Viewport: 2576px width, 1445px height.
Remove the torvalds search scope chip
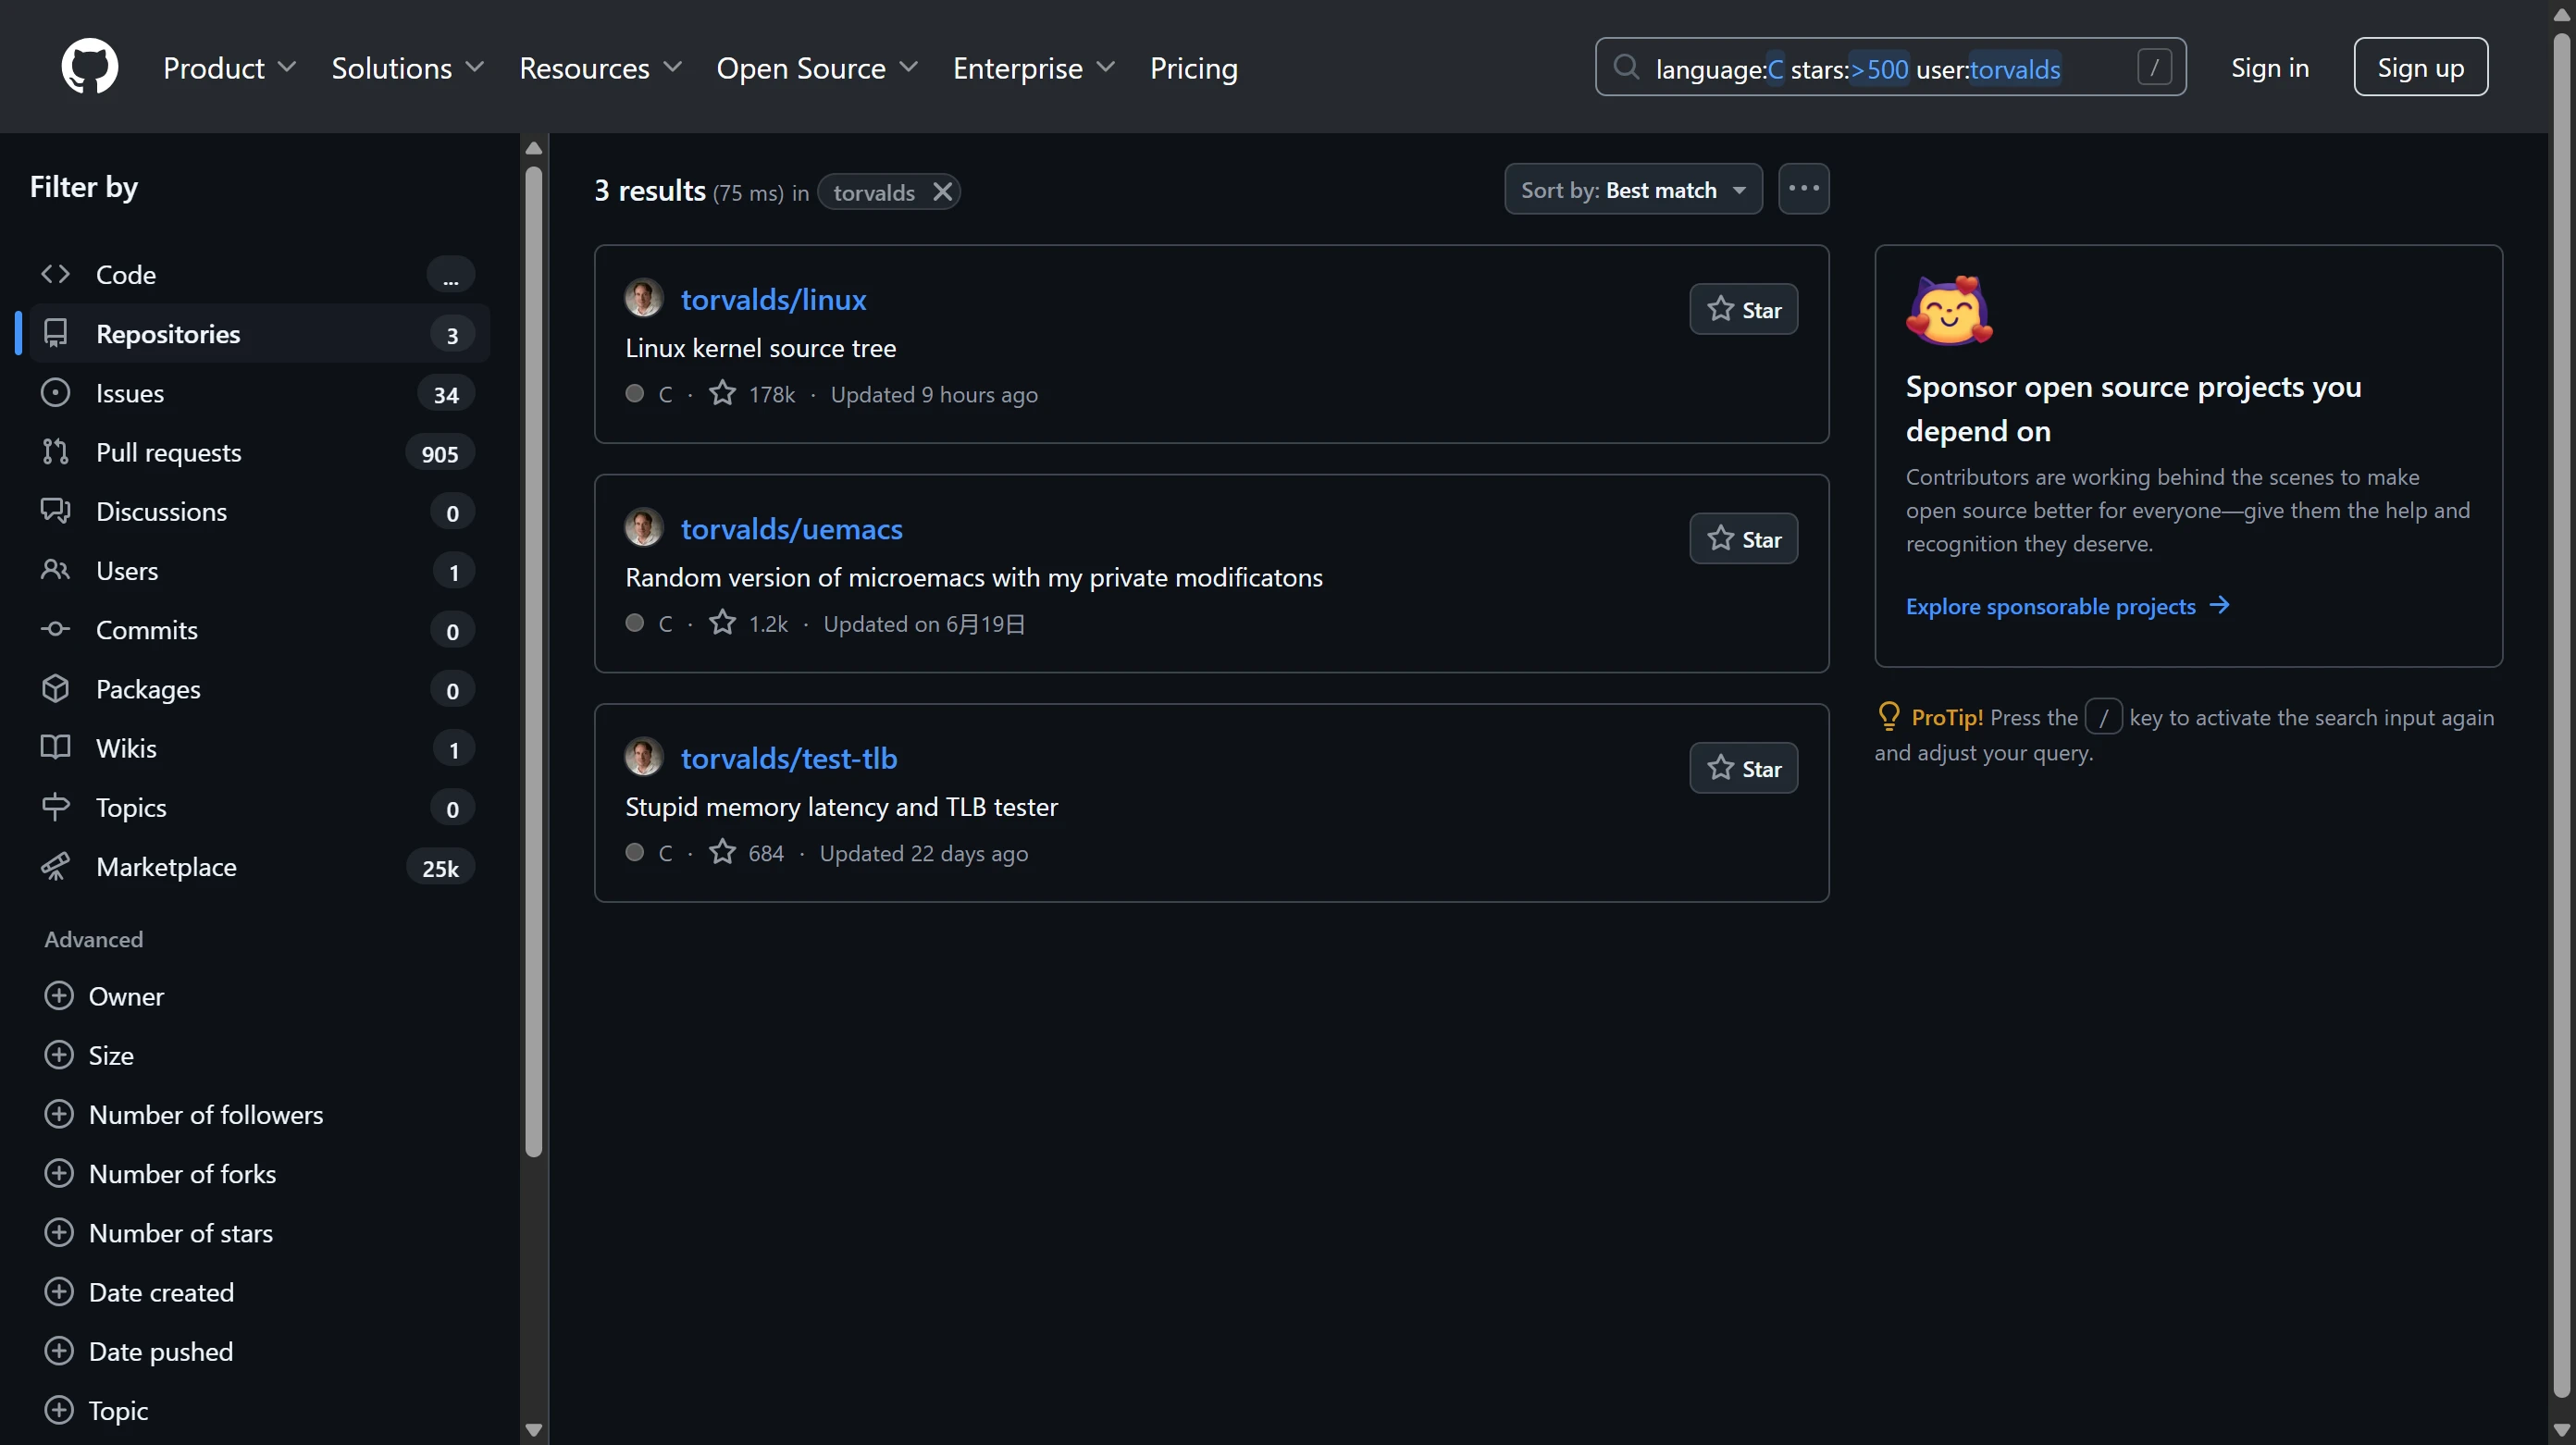(942, 191)
